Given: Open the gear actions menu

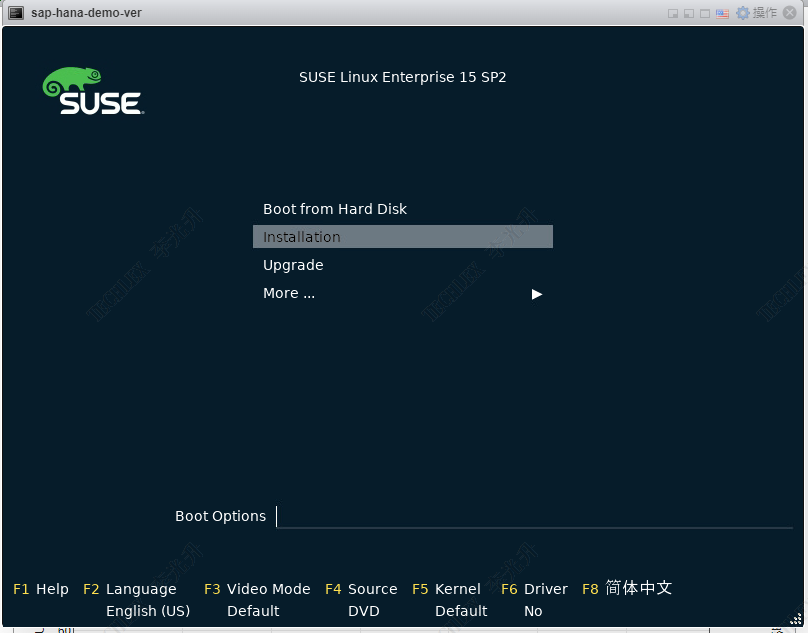Looking at the screenshot, I should coord(743,13).
